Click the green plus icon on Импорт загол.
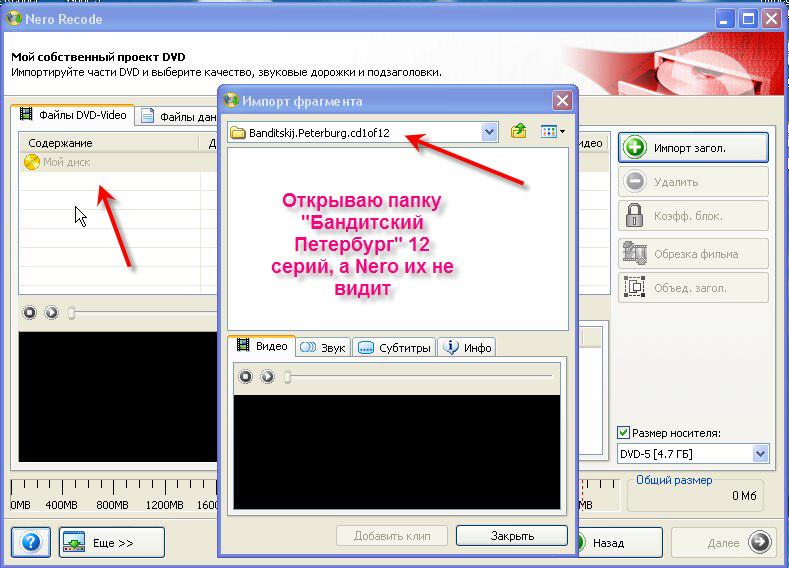Viewport: 789px width, 568px height. pyautogui.click(x=635, y=147)
